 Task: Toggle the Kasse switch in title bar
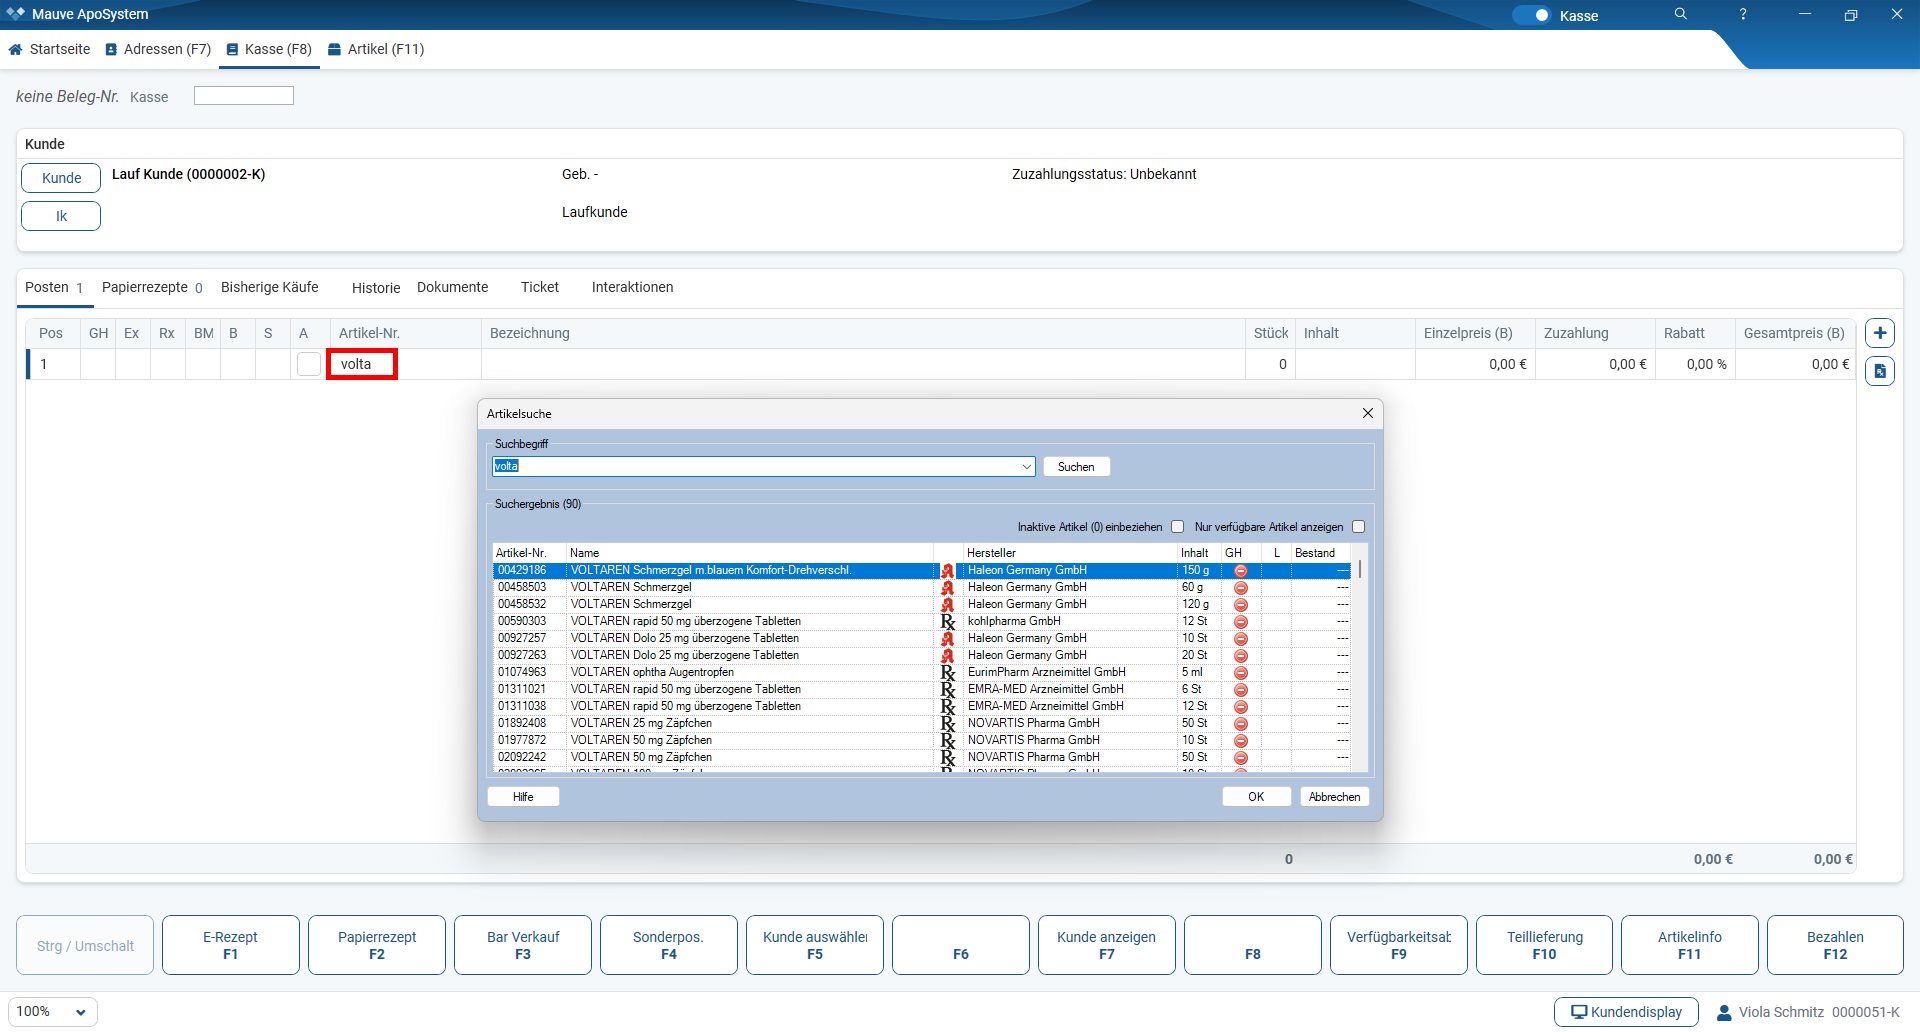tap(1531, 15)
